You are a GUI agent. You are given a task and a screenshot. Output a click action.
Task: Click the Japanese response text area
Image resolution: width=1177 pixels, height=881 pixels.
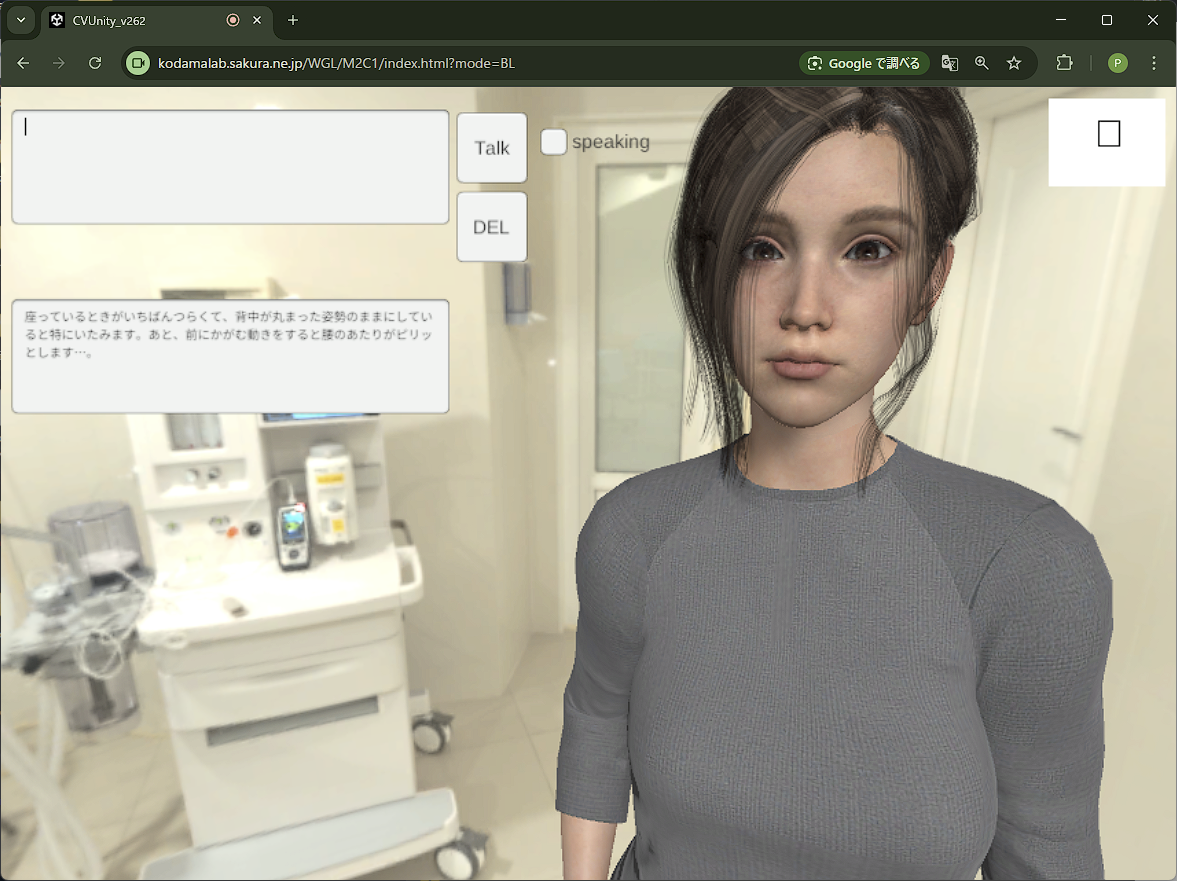pyautogui.click(x=230, y=356)
